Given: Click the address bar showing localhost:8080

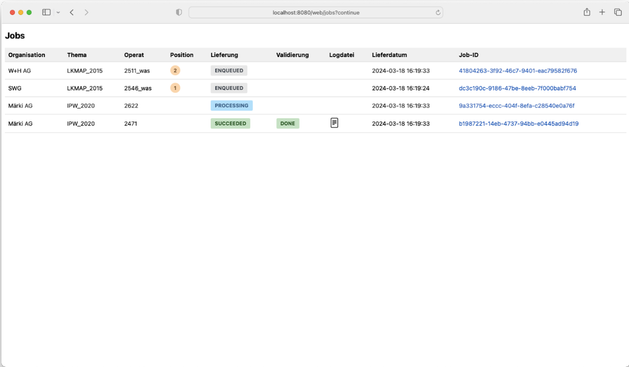Looking at the screenshot, I should click(x=316, y=12).
